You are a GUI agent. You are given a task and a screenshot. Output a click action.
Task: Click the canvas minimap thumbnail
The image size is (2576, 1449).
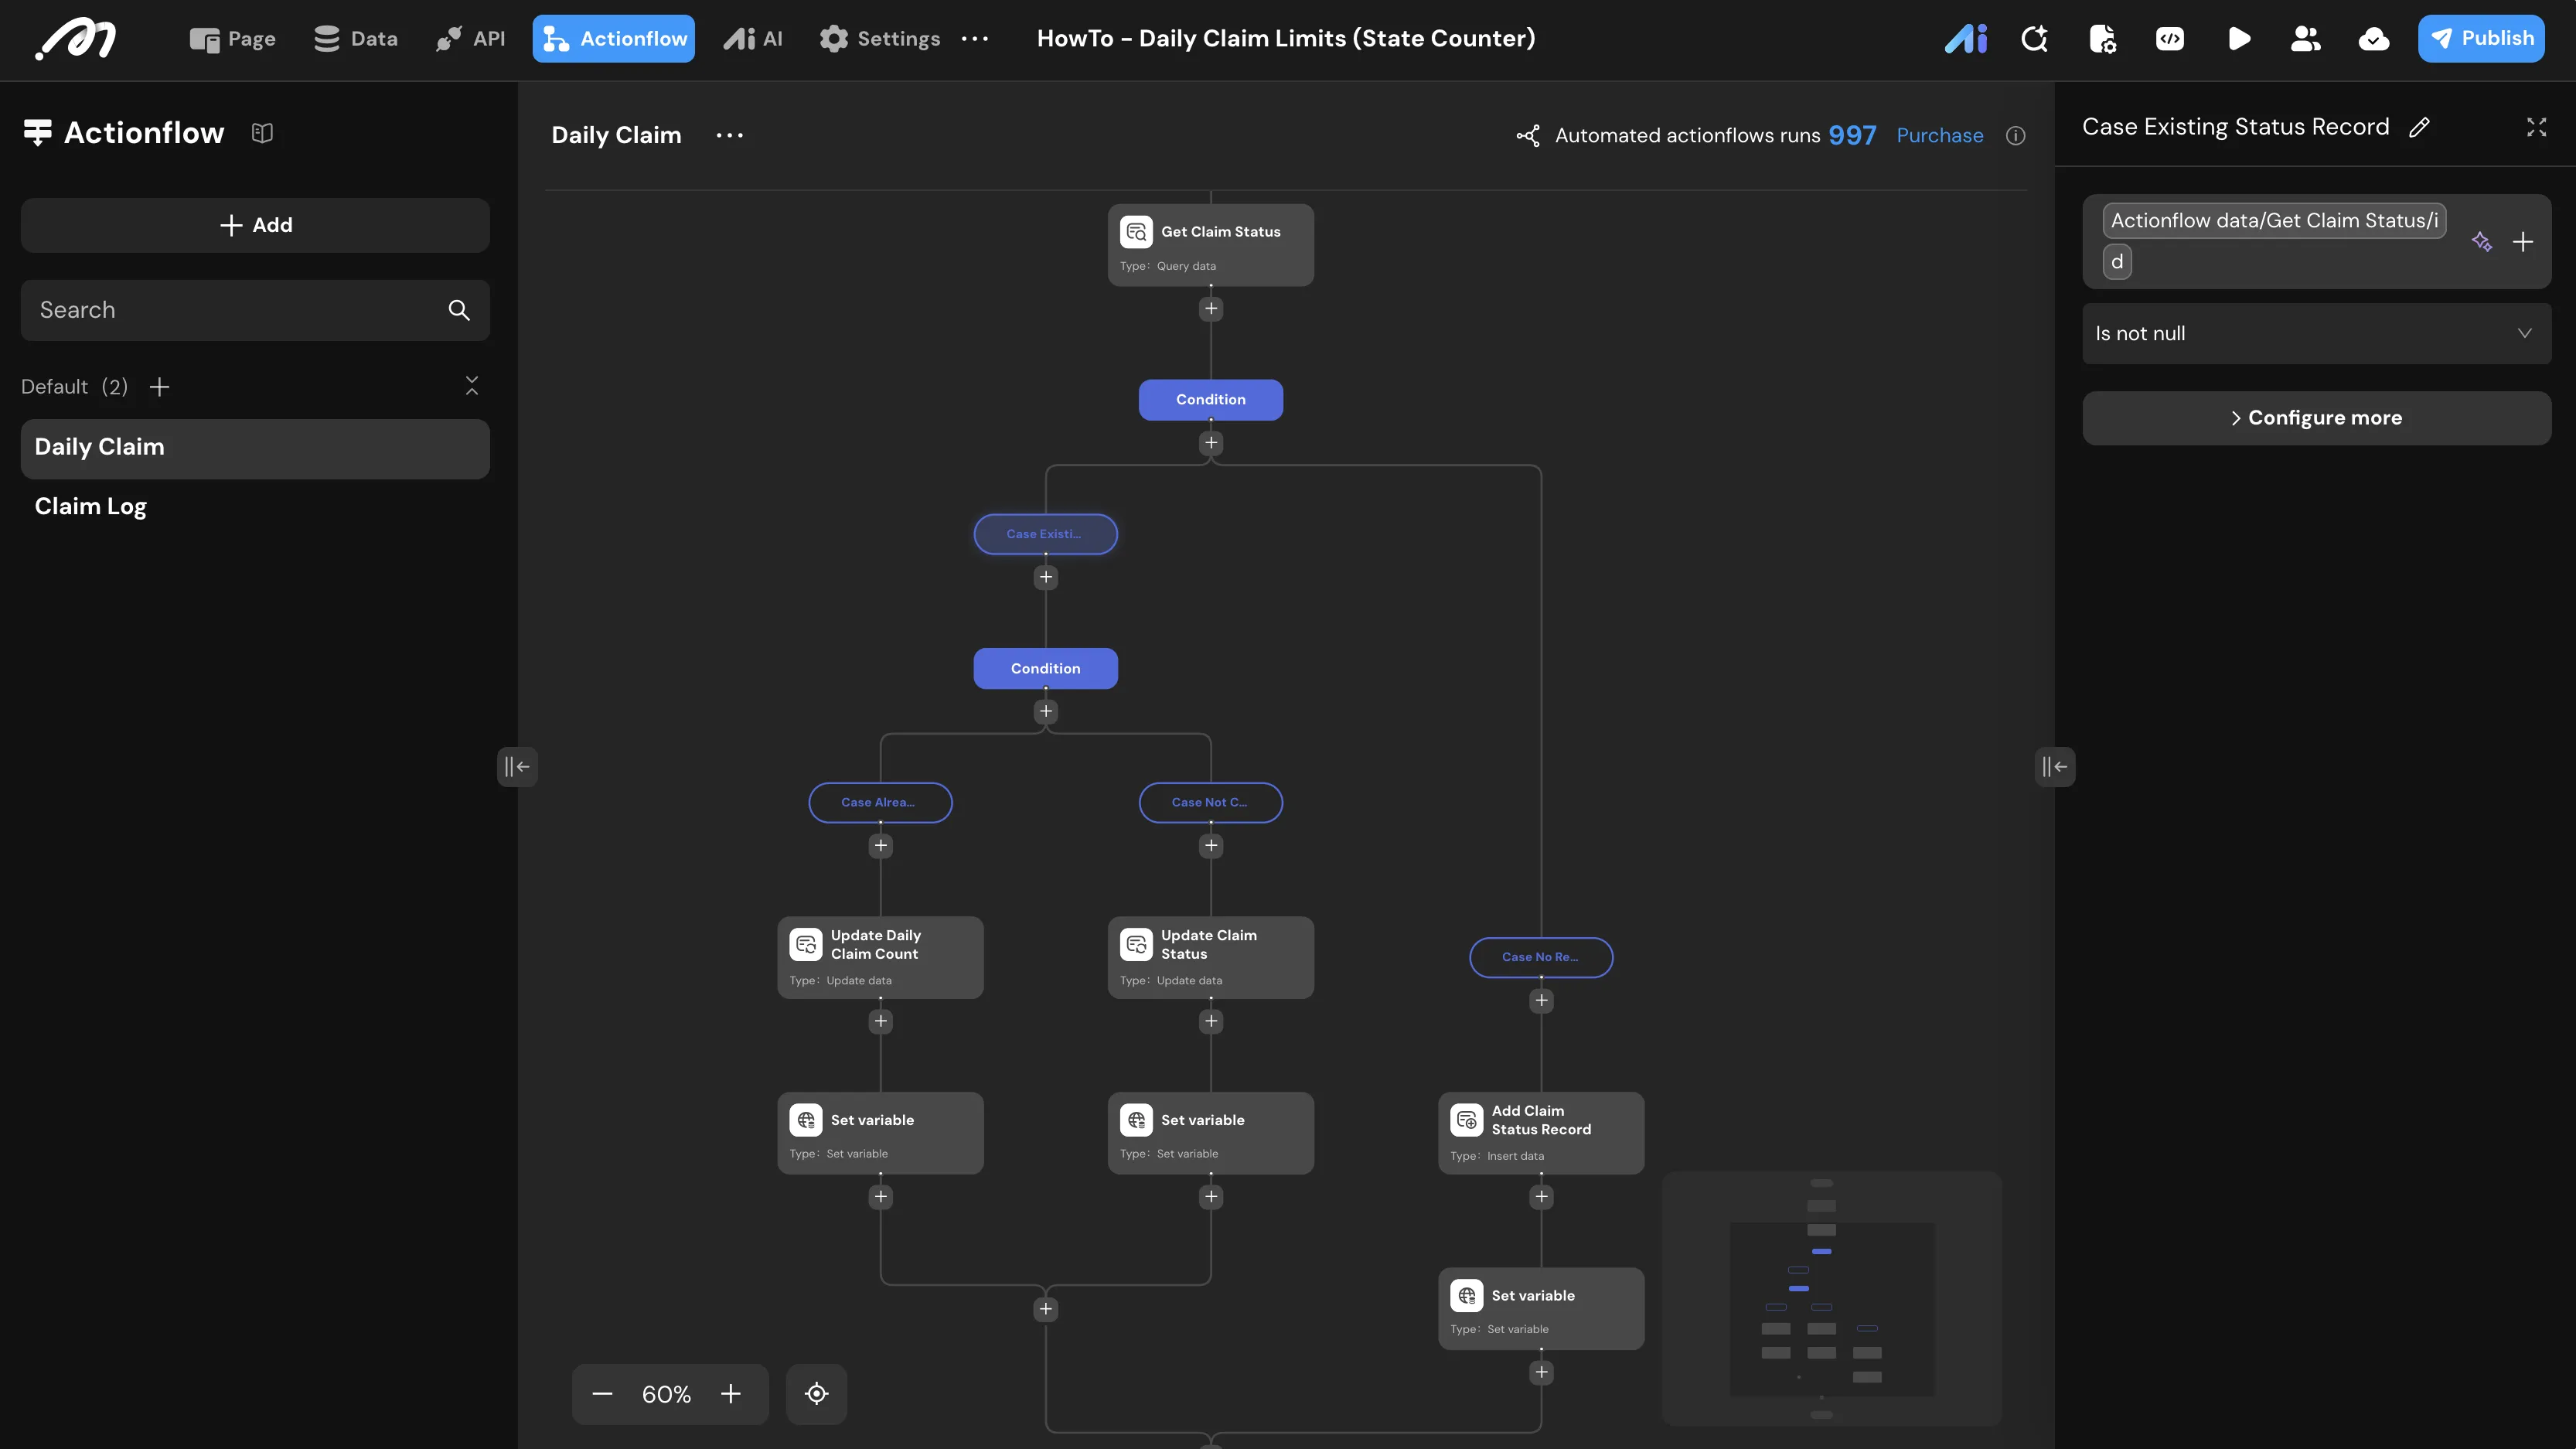coord(1831,1298)
